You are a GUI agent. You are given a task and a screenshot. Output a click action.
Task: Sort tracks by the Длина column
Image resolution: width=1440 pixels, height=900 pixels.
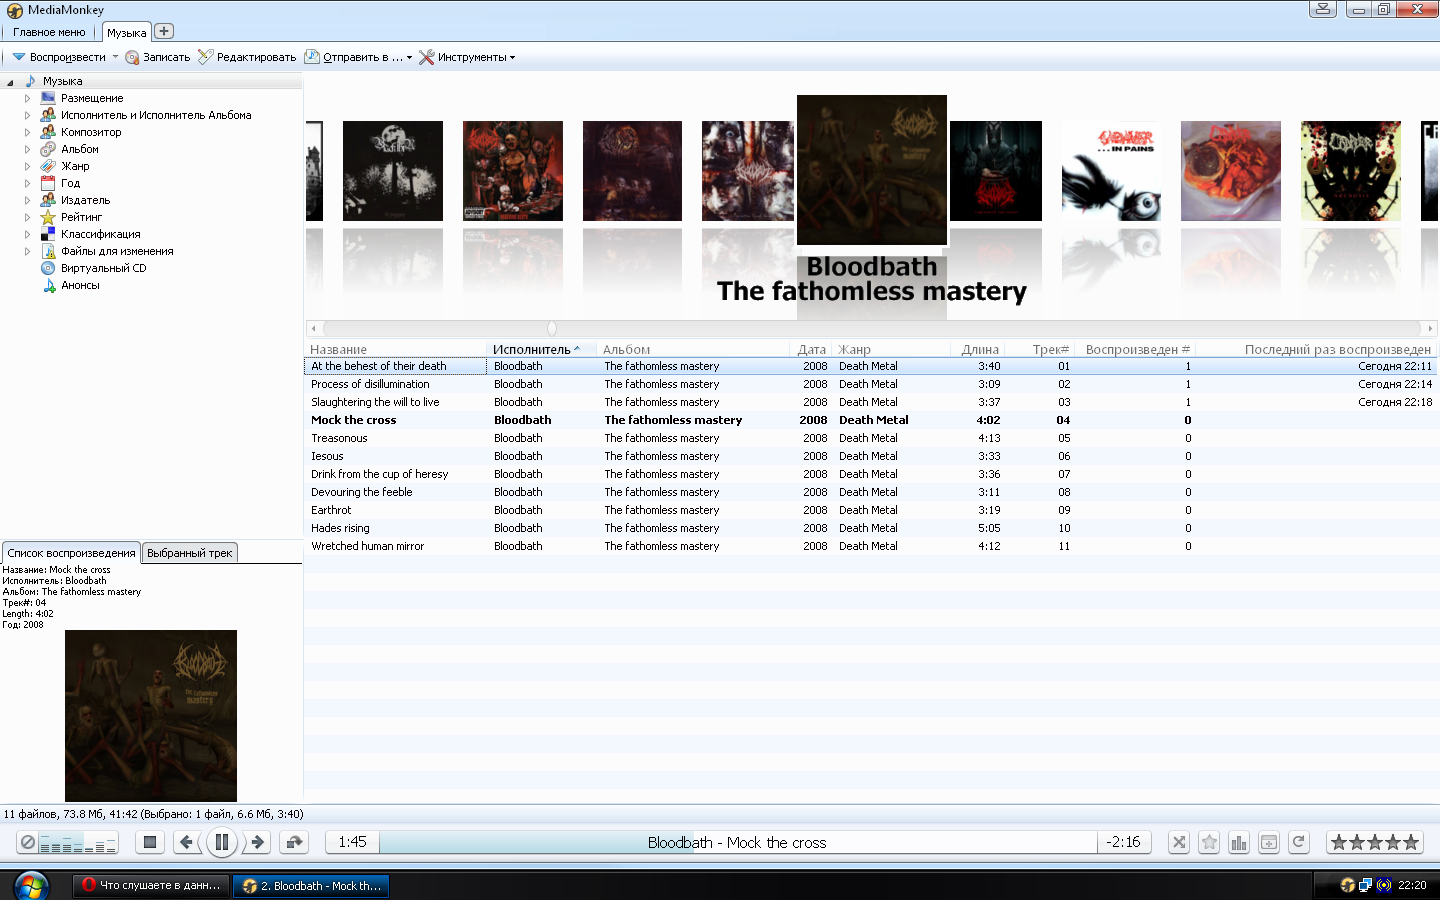pos(977,349)
